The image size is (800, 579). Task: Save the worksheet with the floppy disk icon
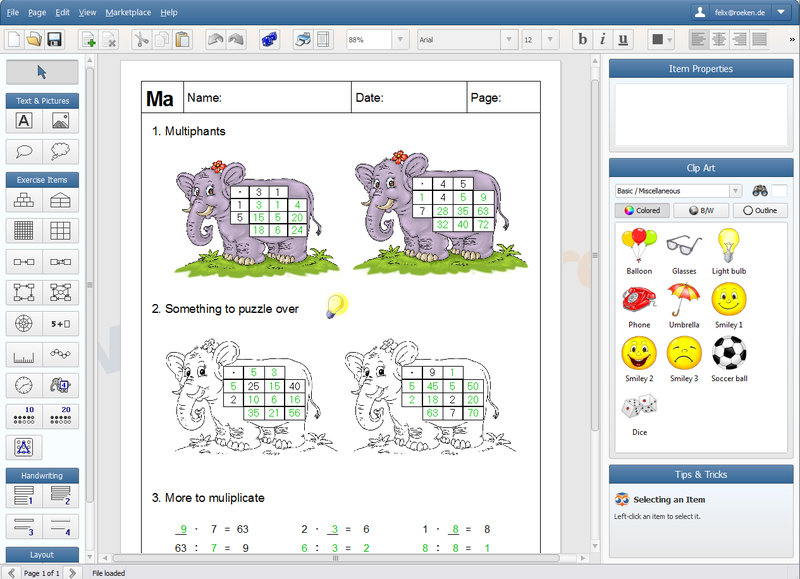click(54, 39)
